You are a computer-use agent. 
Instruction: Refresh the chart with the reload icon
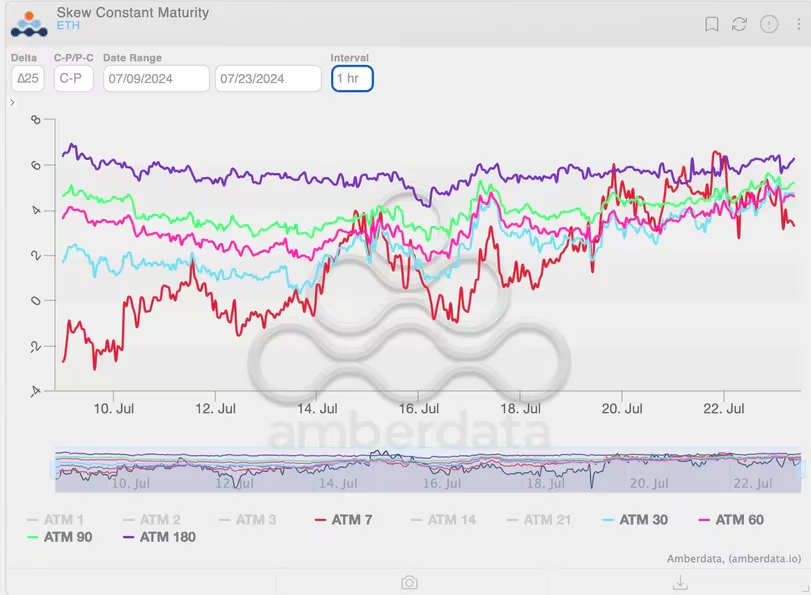tap(739, 24)
